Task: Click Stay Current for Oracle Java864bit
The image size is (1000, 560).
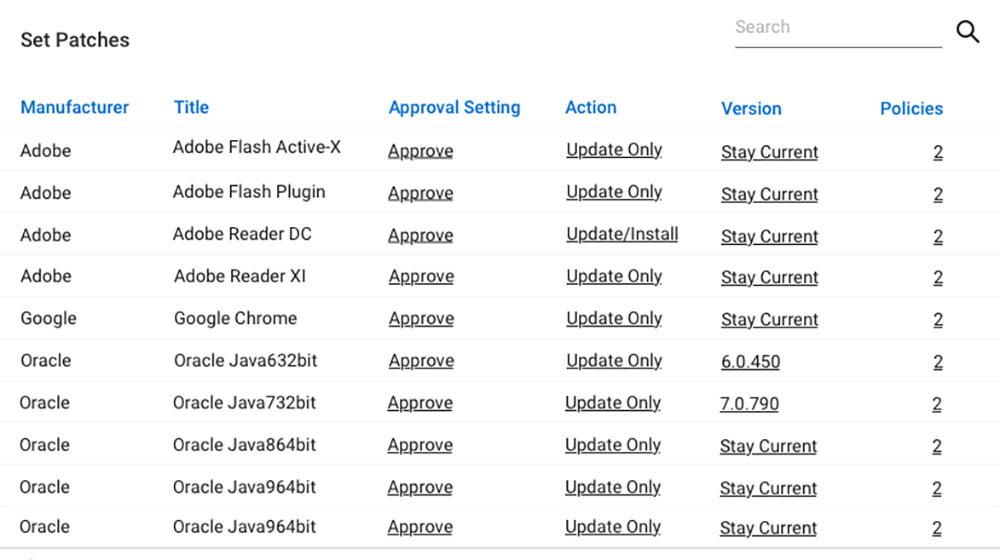Action: click(x=768, y=446)
